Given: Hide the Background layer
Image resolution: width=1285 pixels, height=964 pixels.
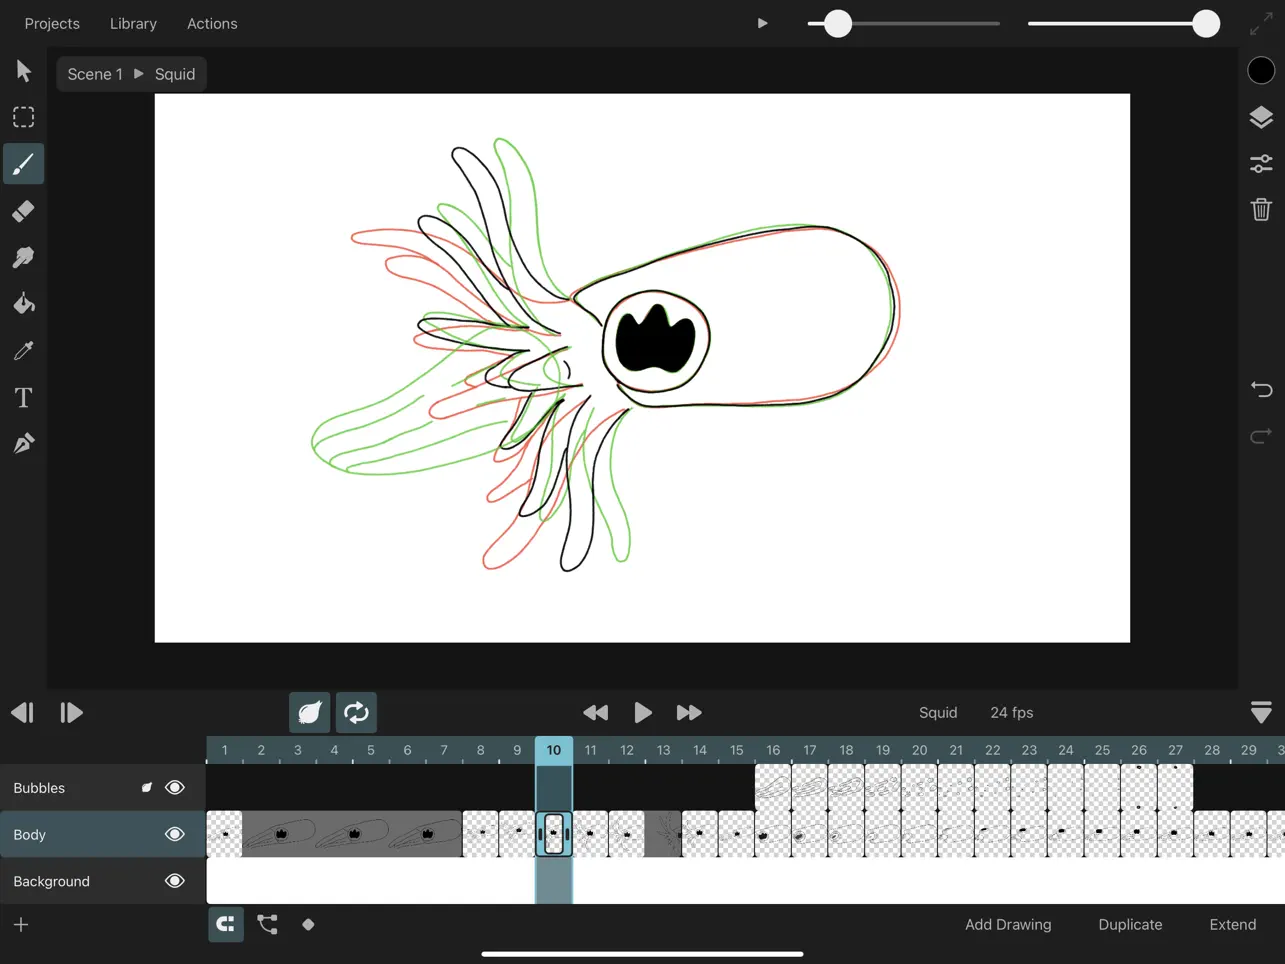Looking at the screenshot, I should coord(174,881).
